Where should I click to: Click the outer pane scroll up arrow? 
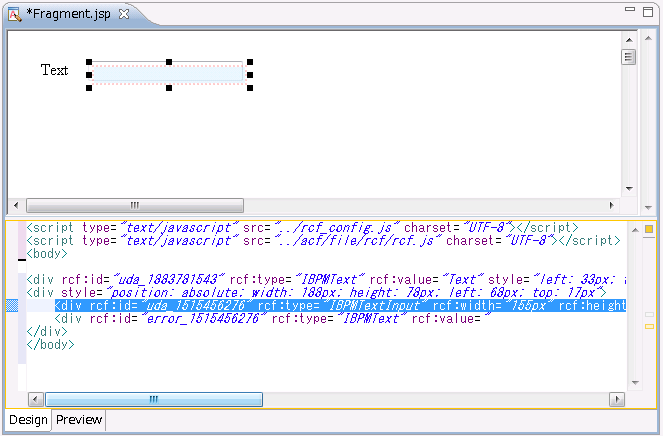tap(648, 38)
